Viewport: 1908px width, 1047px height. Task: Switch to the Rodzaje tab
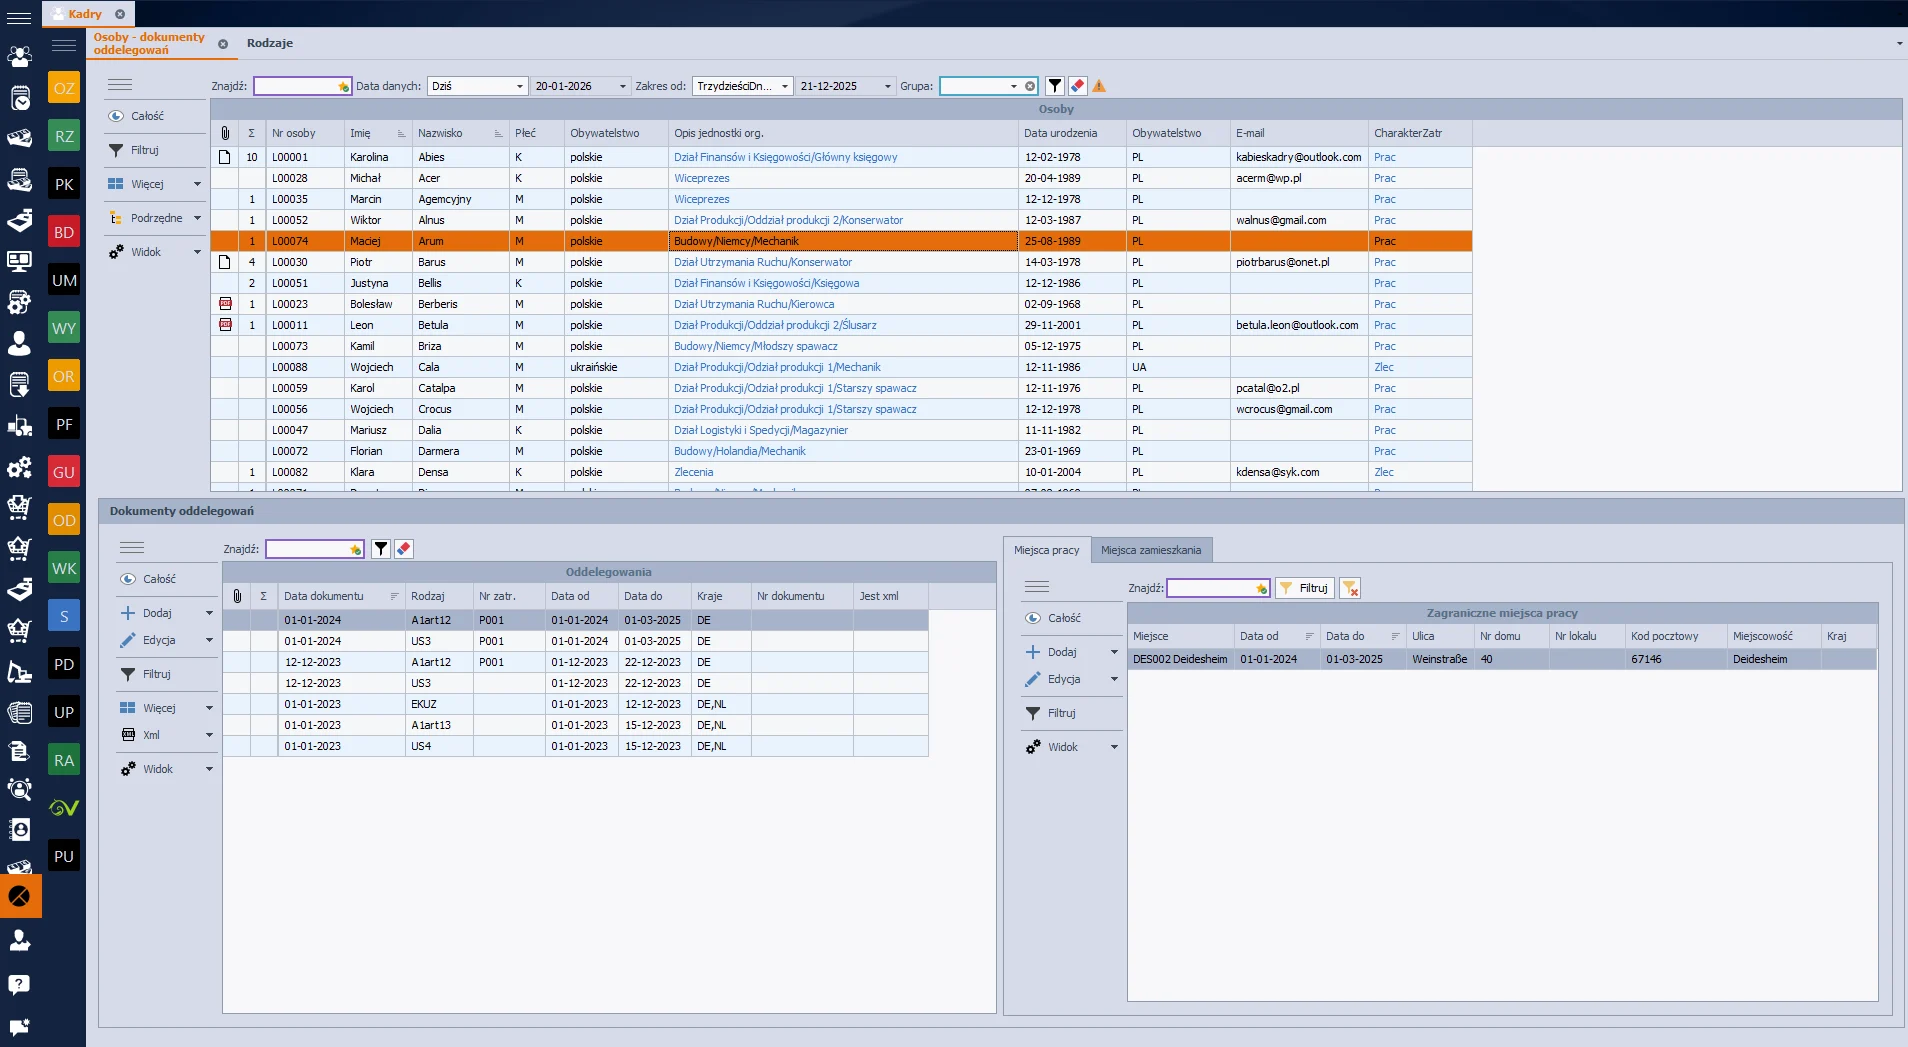(x=270, y=43)
